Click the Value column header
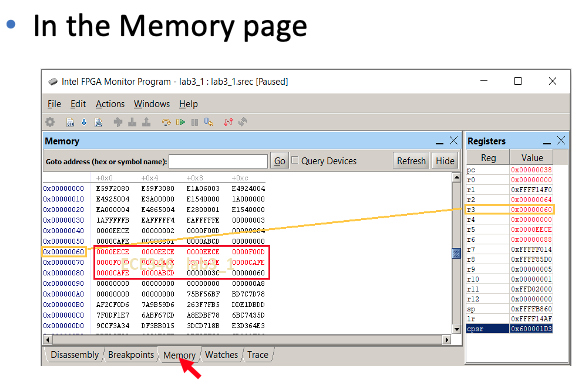Viewport: 579px width, 380px height. 532,158
